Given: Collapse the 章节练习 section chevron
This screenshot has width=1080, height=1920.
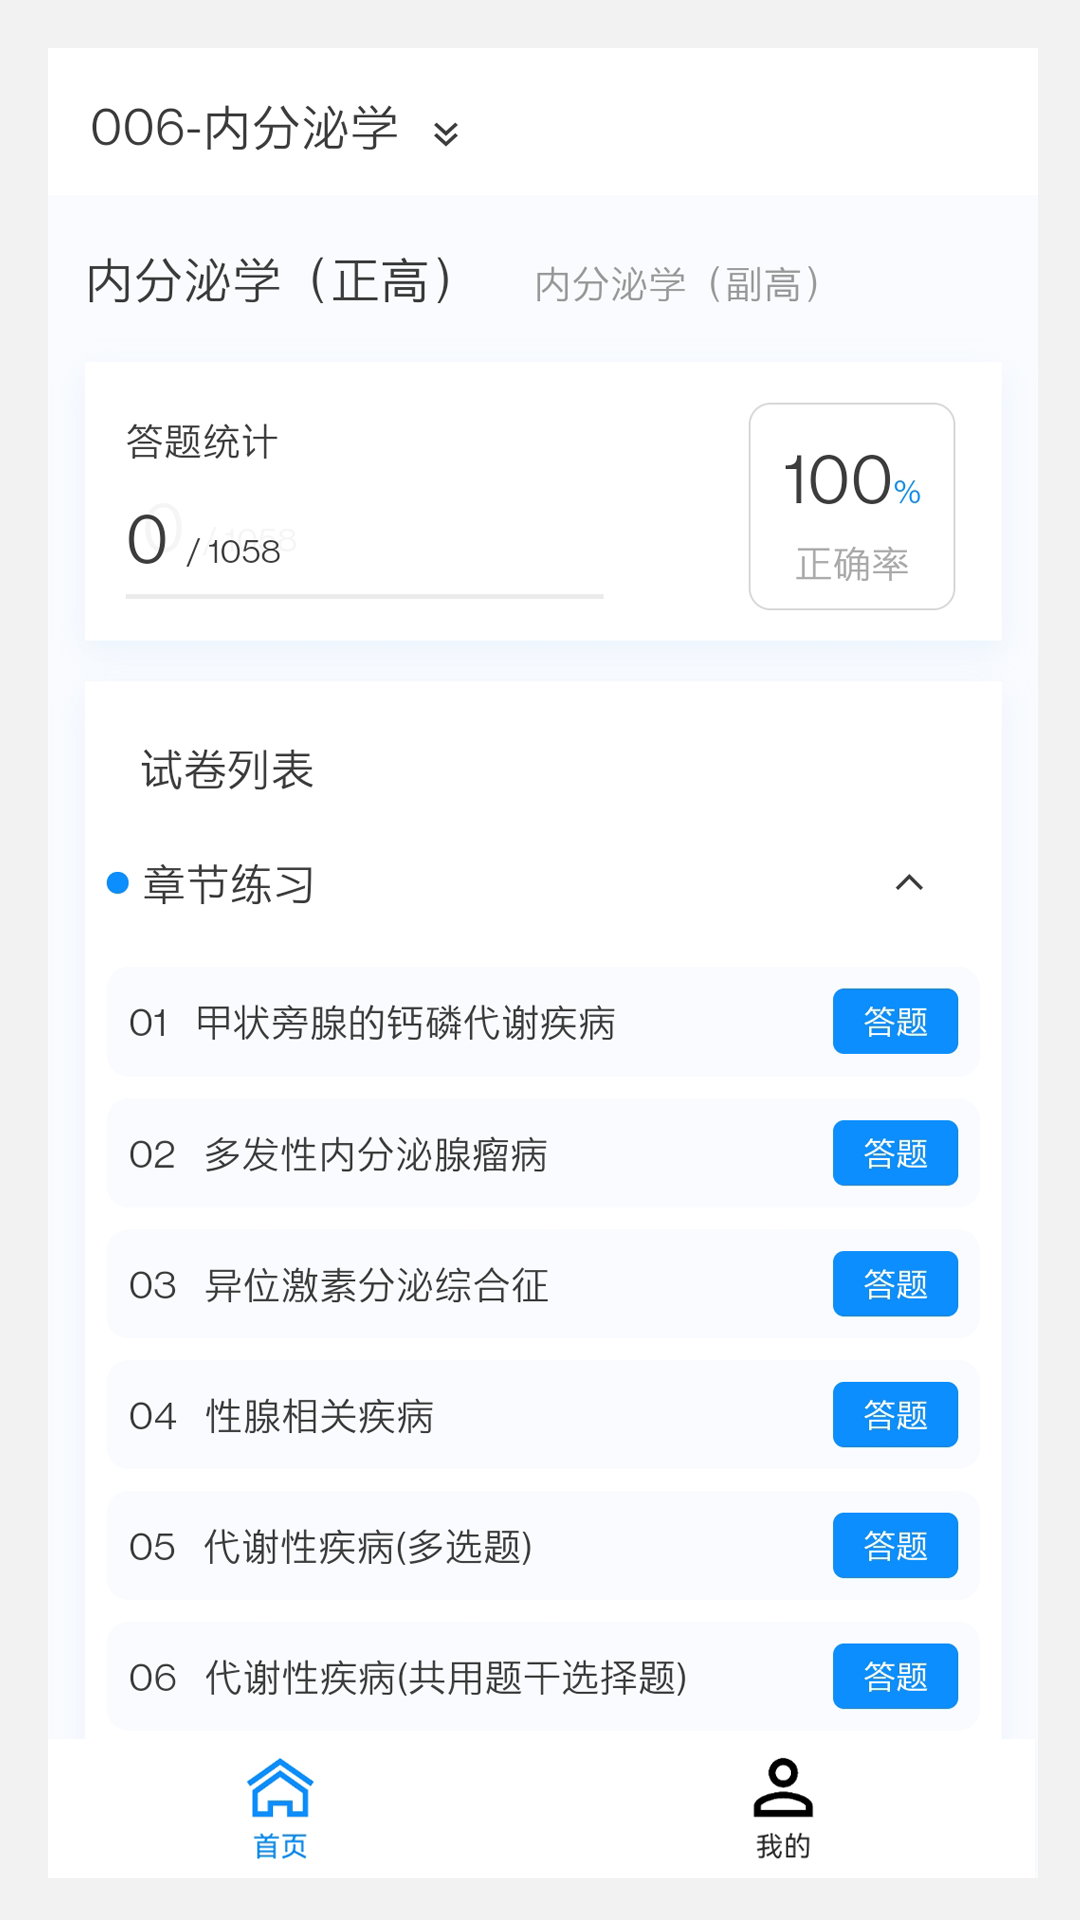Looking at the screenshot, I should [909, 883].
